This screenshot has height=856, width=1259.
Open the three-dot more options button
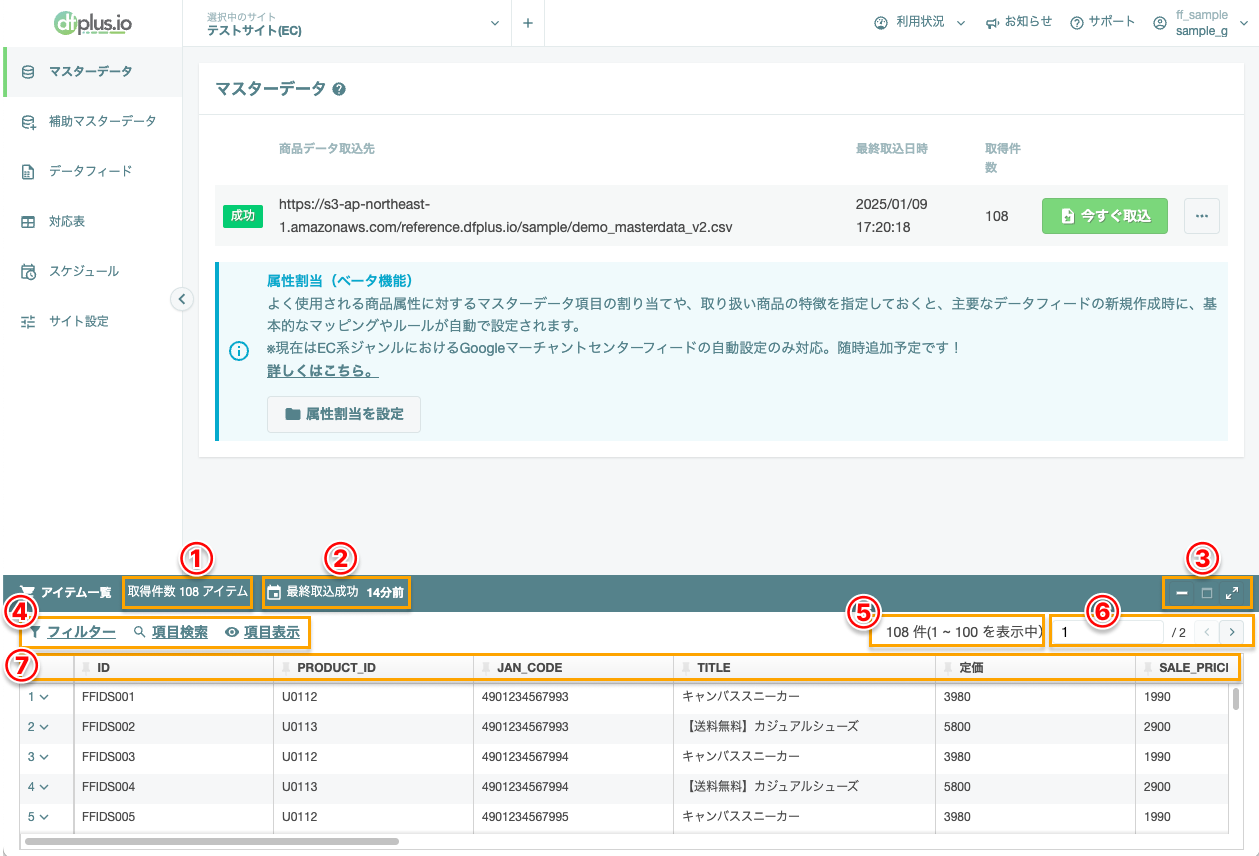1201,215
